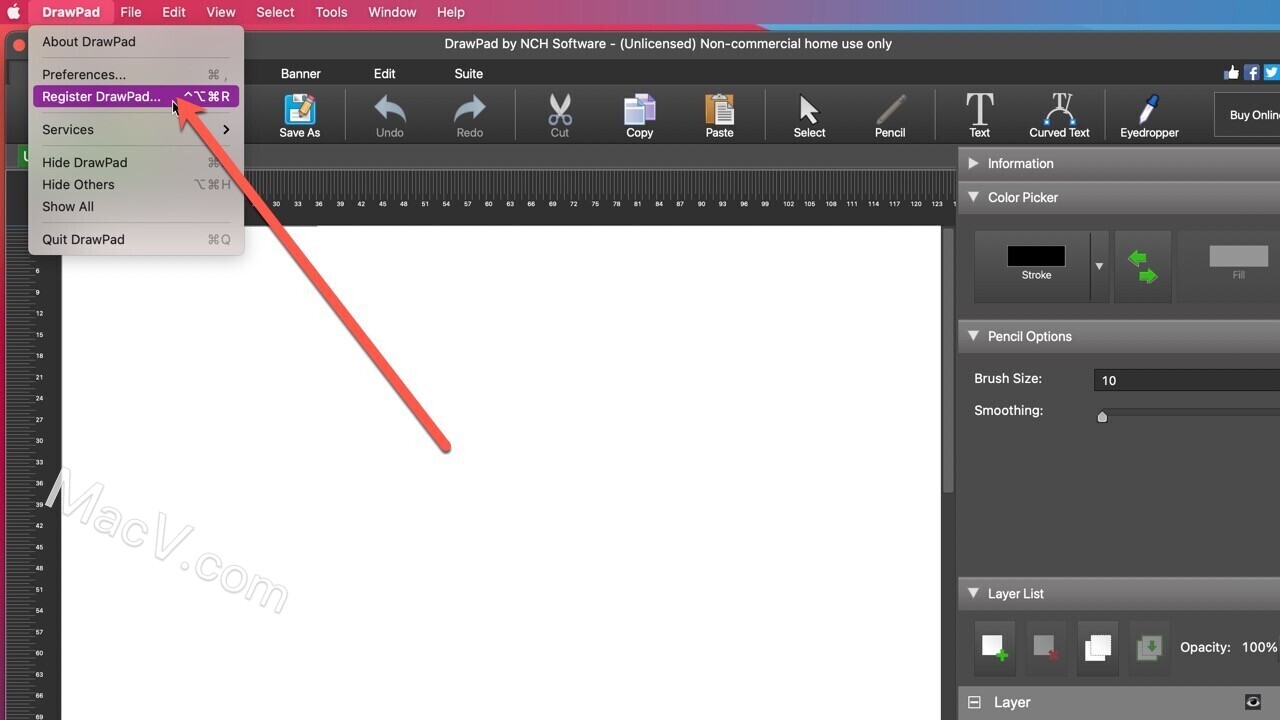Collapse the Pencil Options panel

973,336
